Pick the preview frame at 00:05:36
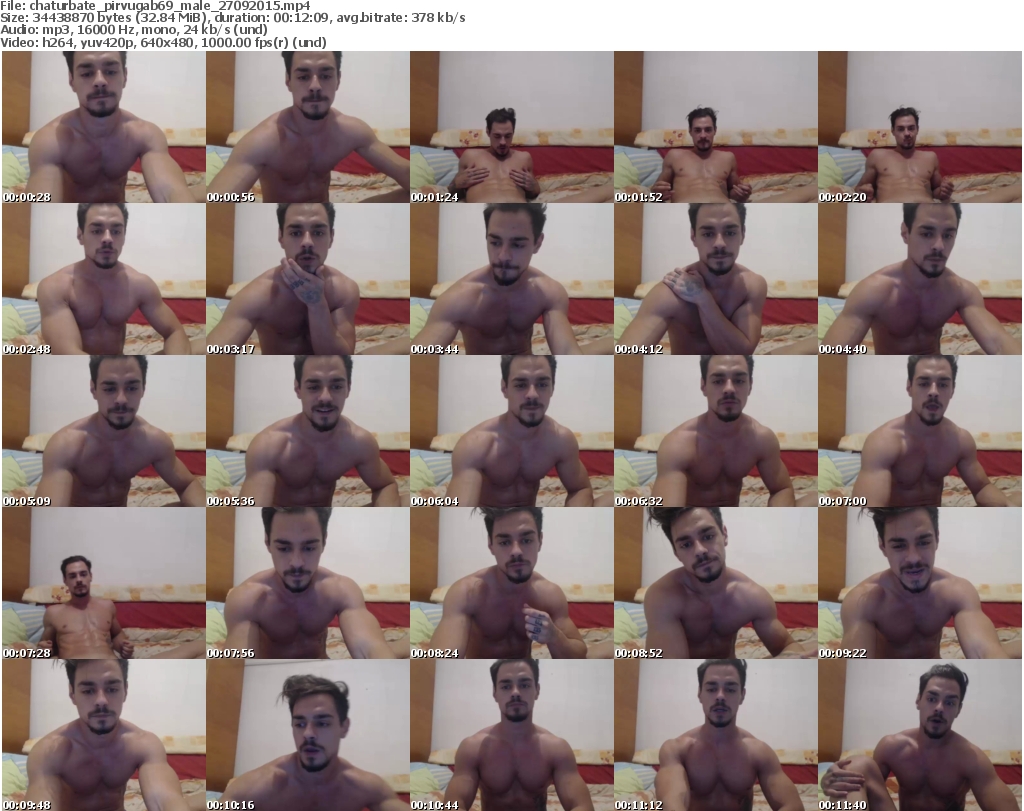The height and width of the screenshot is (811, 1024). (x=308, y=432)
